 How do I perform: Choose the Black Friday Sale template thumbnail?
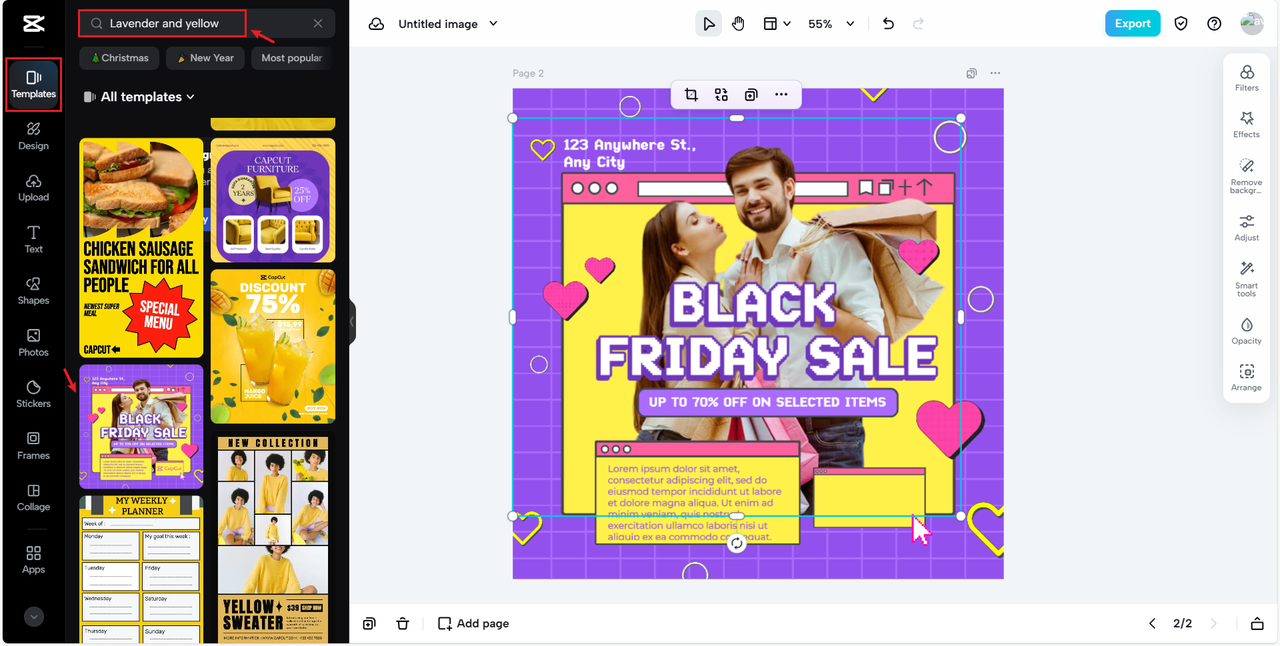141,426
